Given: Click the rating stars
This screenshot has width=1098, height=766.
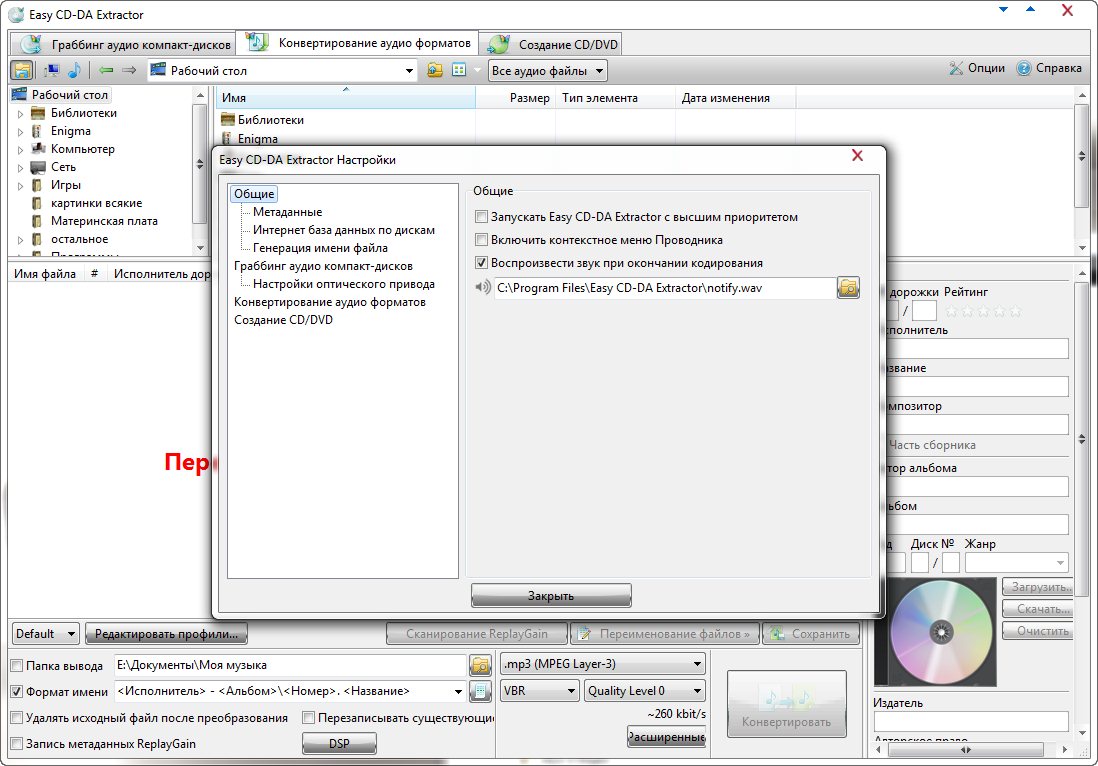Looking at the screenshot, I should [983, 311].
